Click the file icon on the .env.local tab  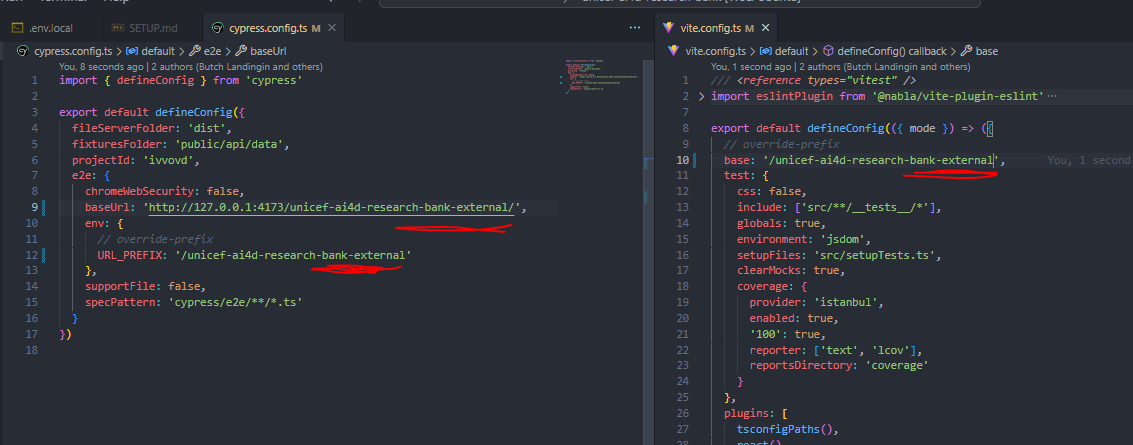[17, 28]
